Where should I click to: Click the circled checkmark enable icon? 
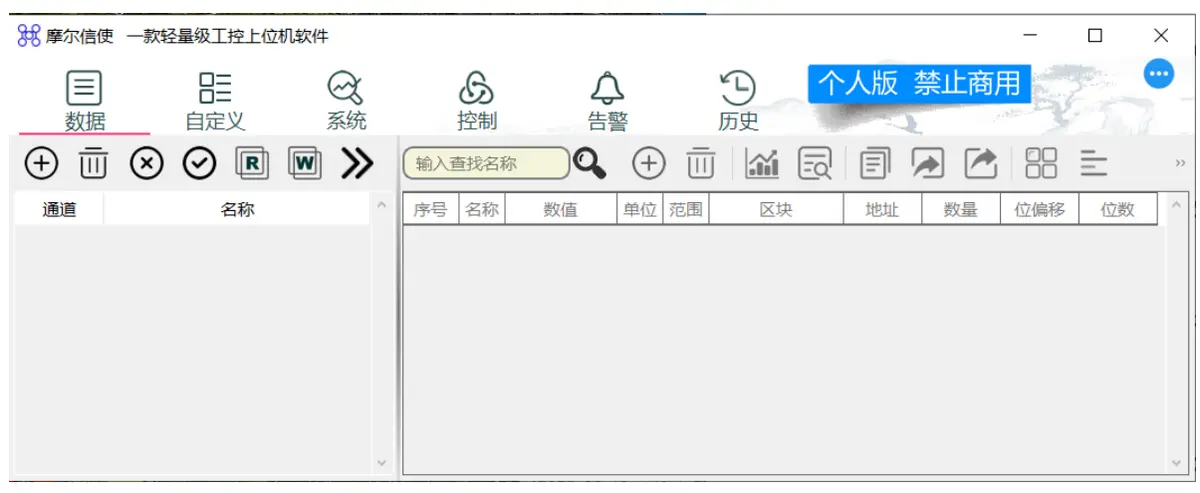pos(200,163)
